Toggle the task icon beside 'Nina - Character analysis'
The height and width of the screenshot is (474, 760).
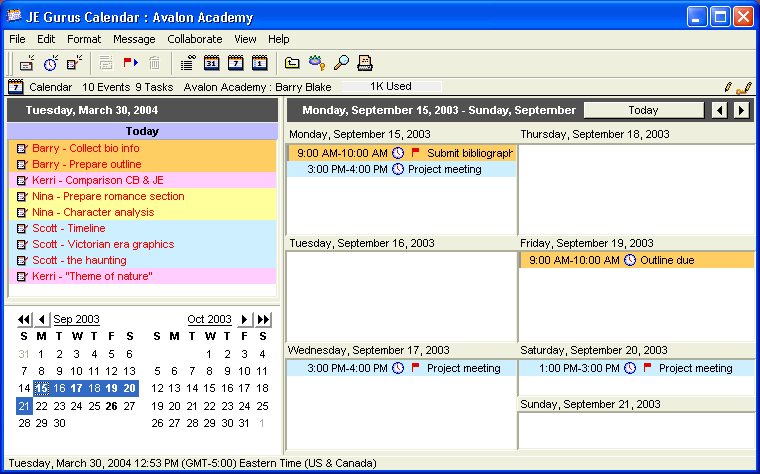22,212
